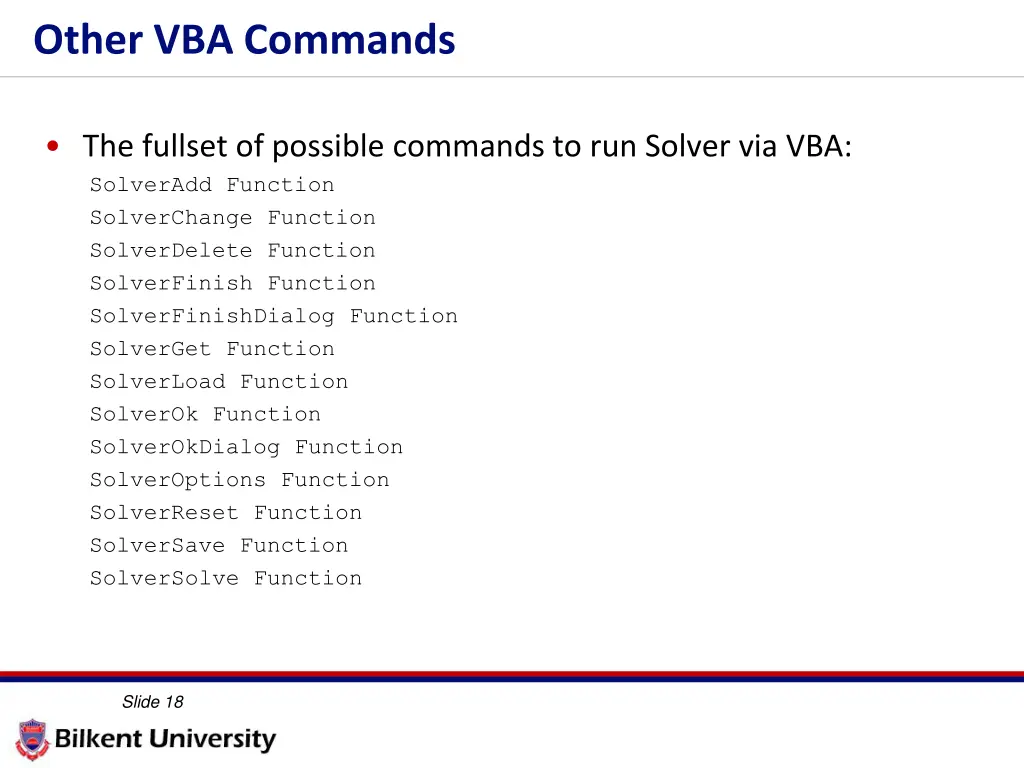Select the SolverAdd Function line
Screen dimensions: 1024x768
pyautogui.click(x=212, y=185)
